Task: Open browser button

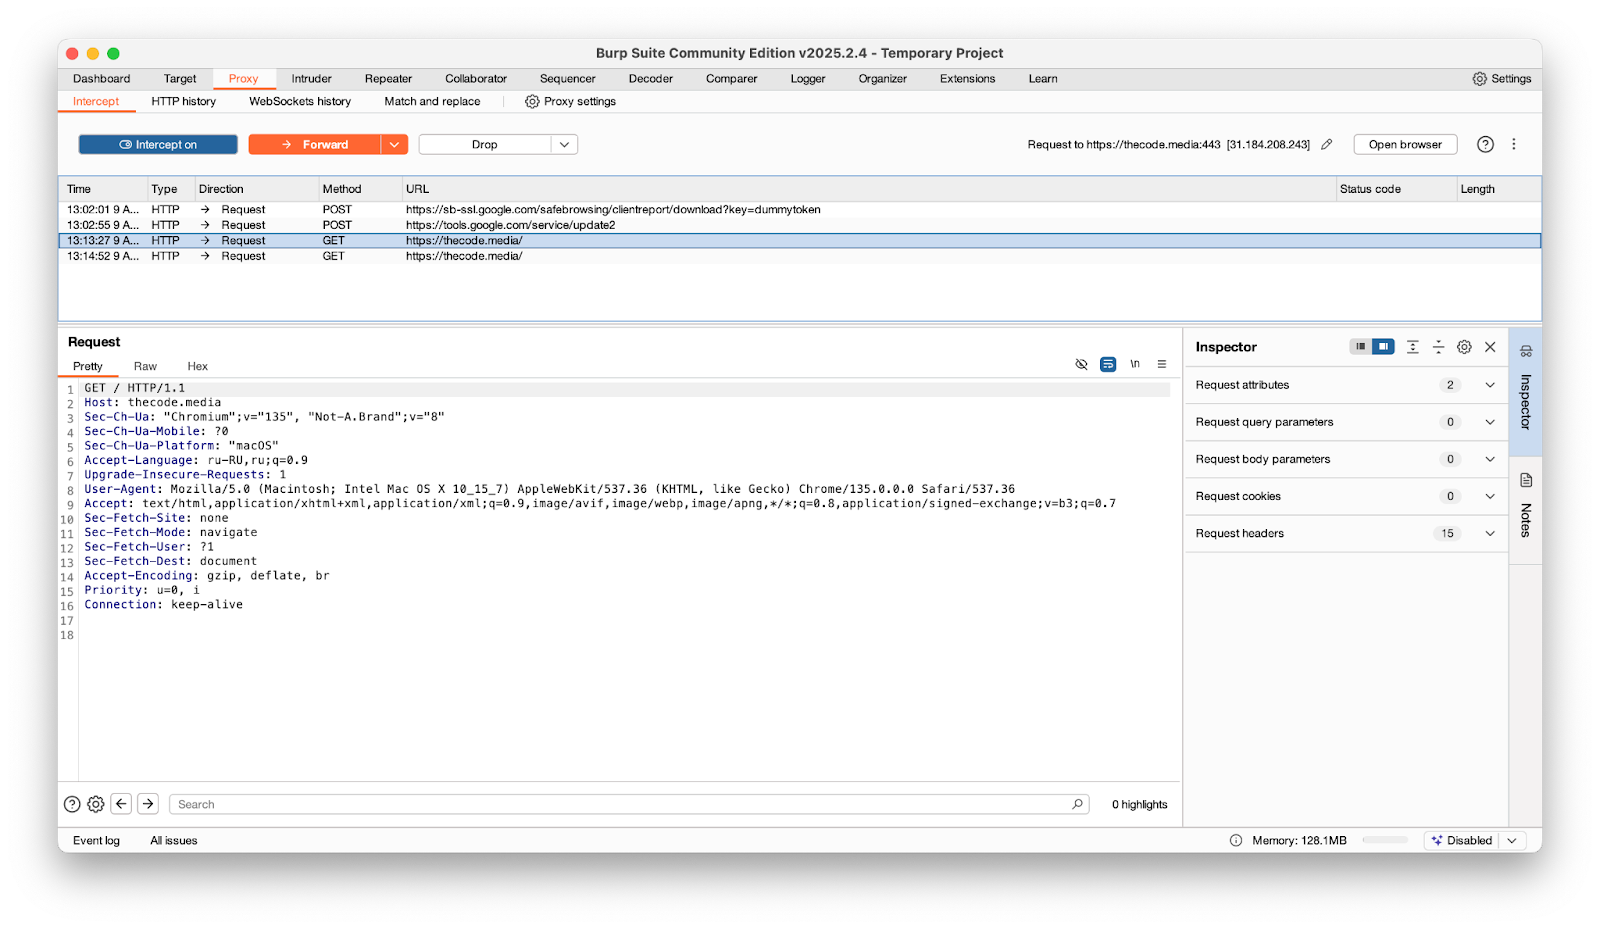Action: (1405, 145)
